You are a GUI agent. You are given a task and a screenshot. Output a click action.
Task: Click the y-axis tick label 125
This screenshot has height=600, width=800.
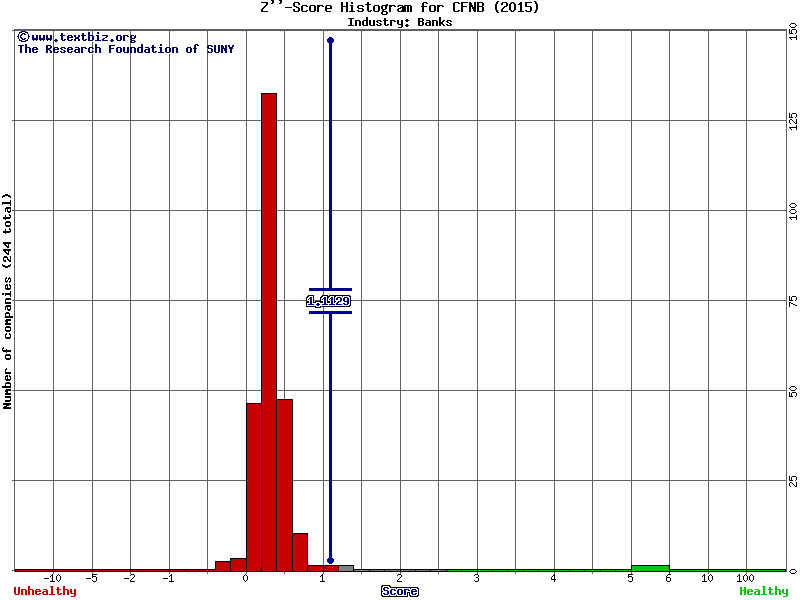pyautogui.click(x=793, y=121)
